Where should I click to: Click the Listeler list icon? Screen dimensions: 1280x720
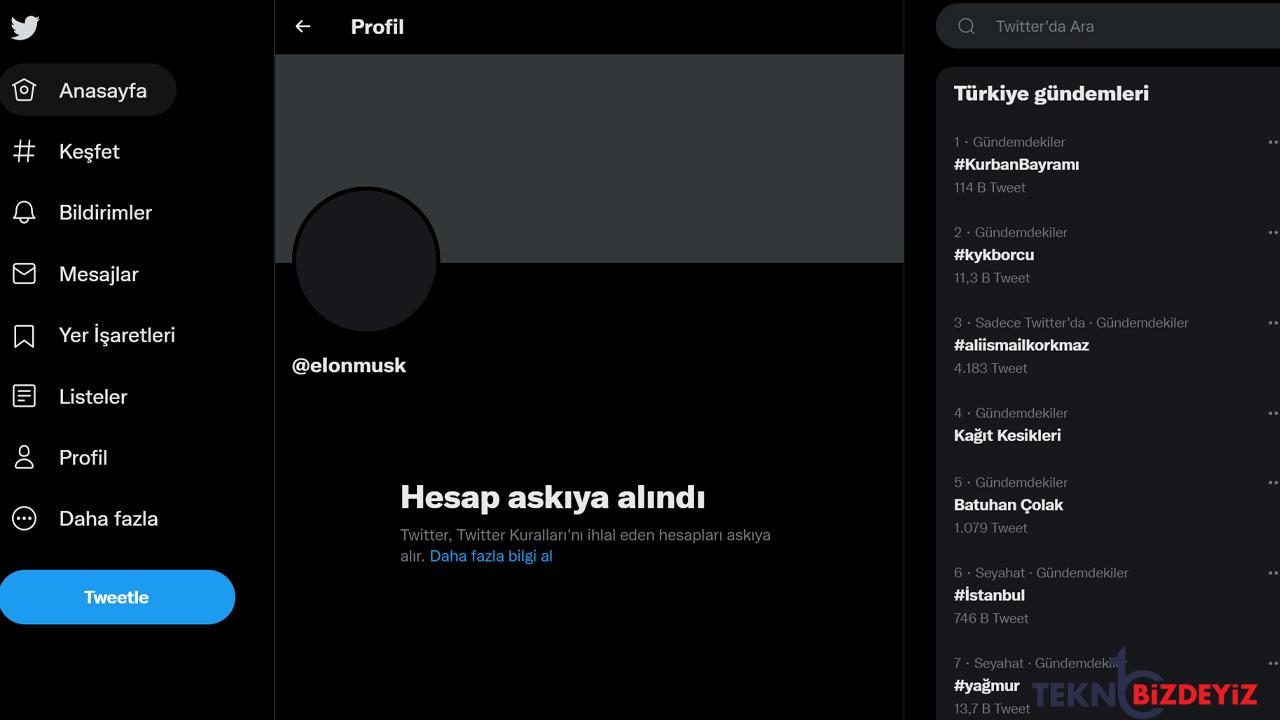tap(24, 396)
